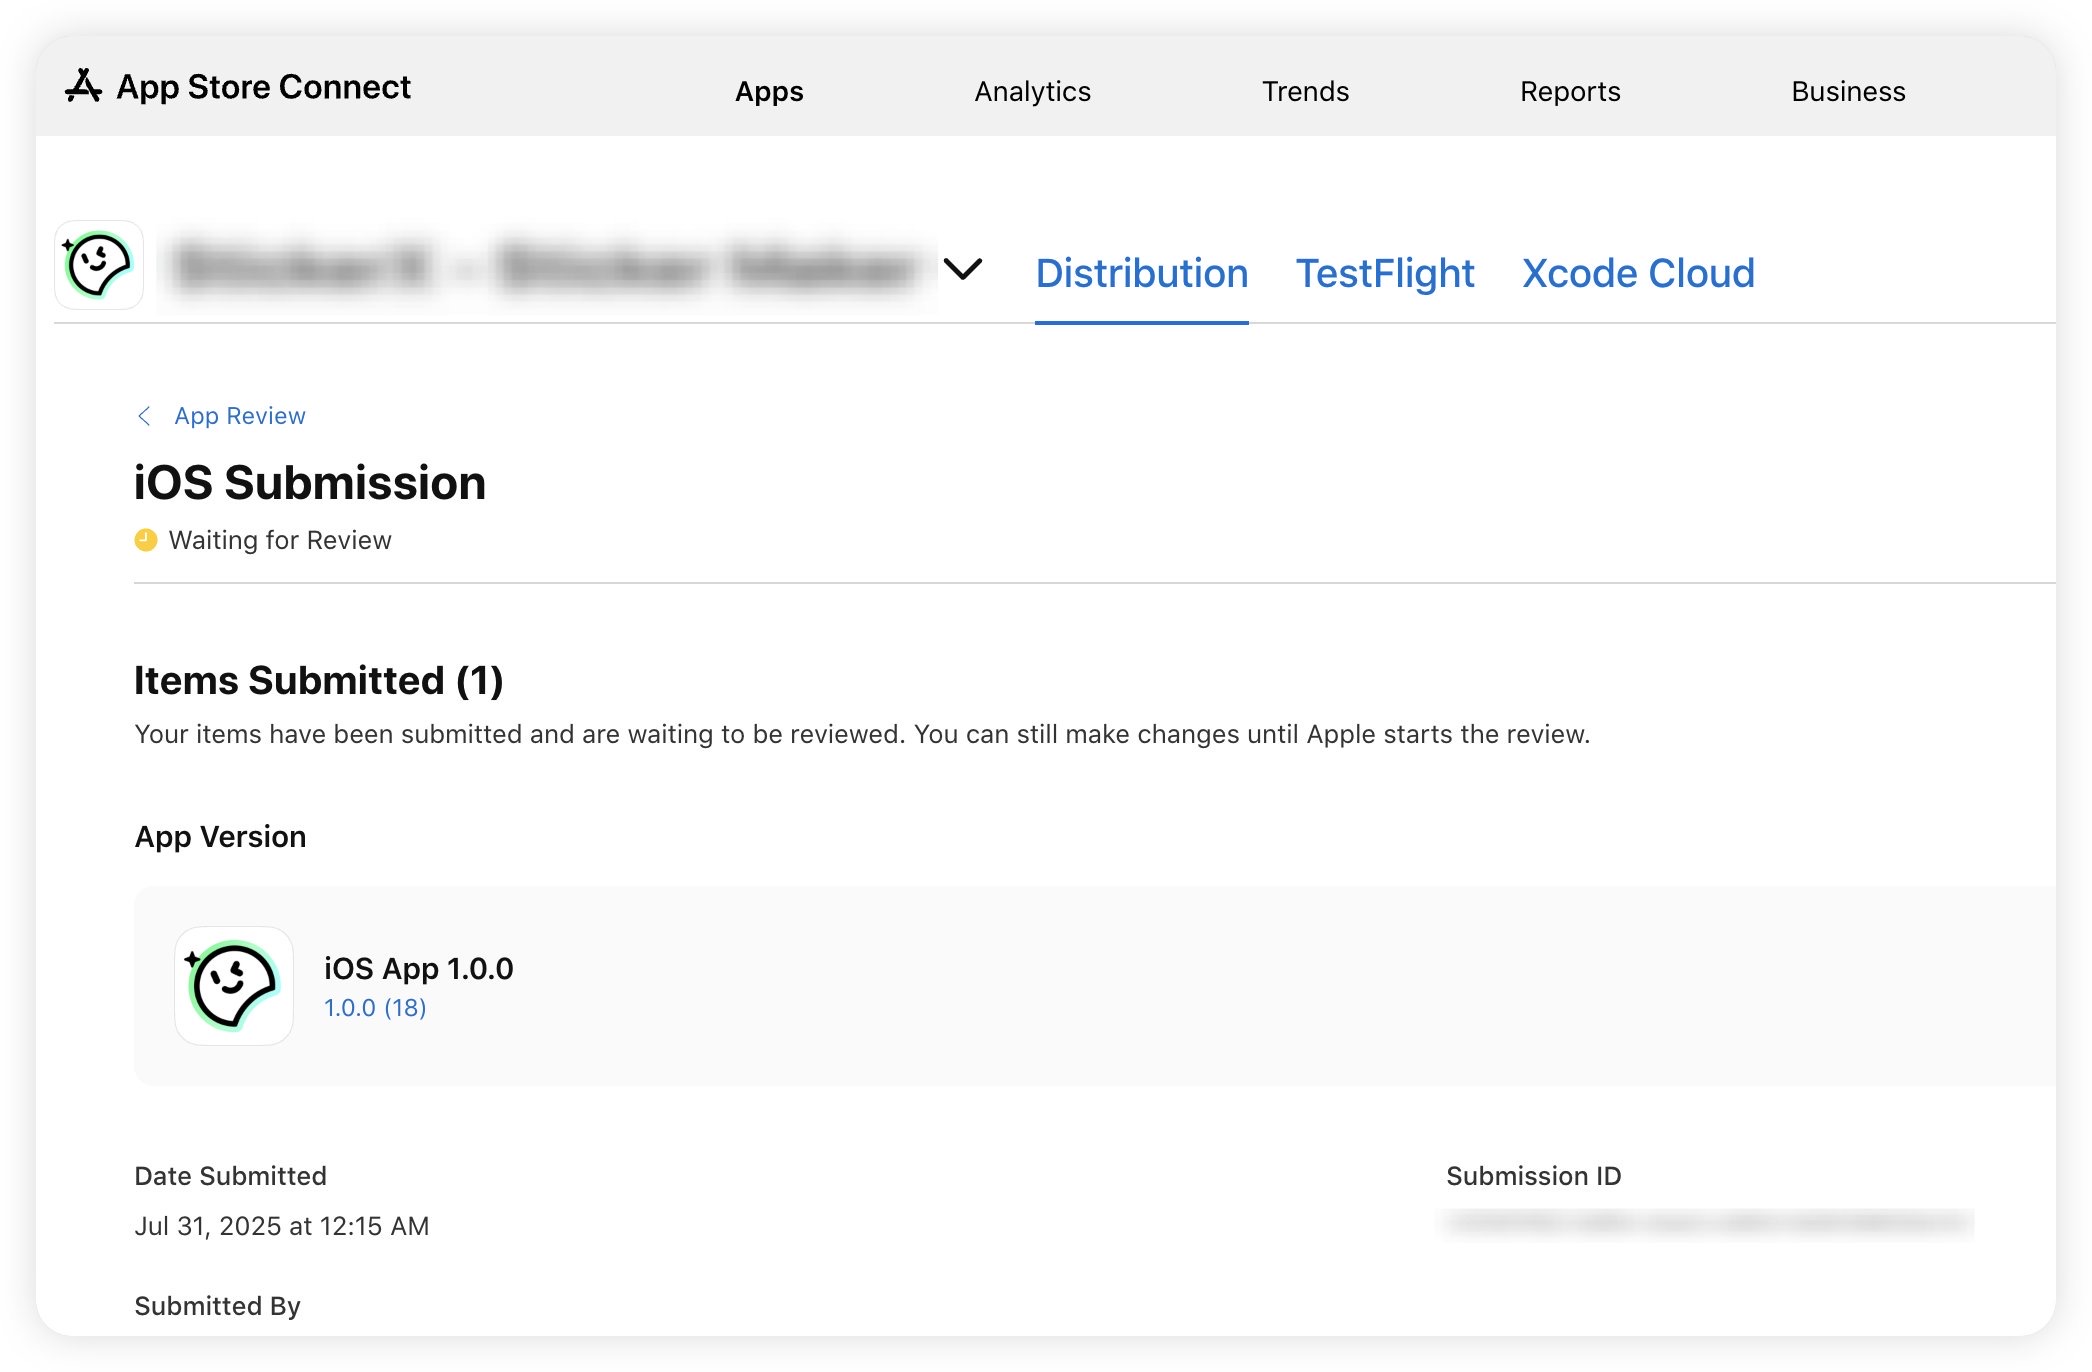Open the 1.0.0 (18) build link

pyautogui.click(x=375, y=1007)
